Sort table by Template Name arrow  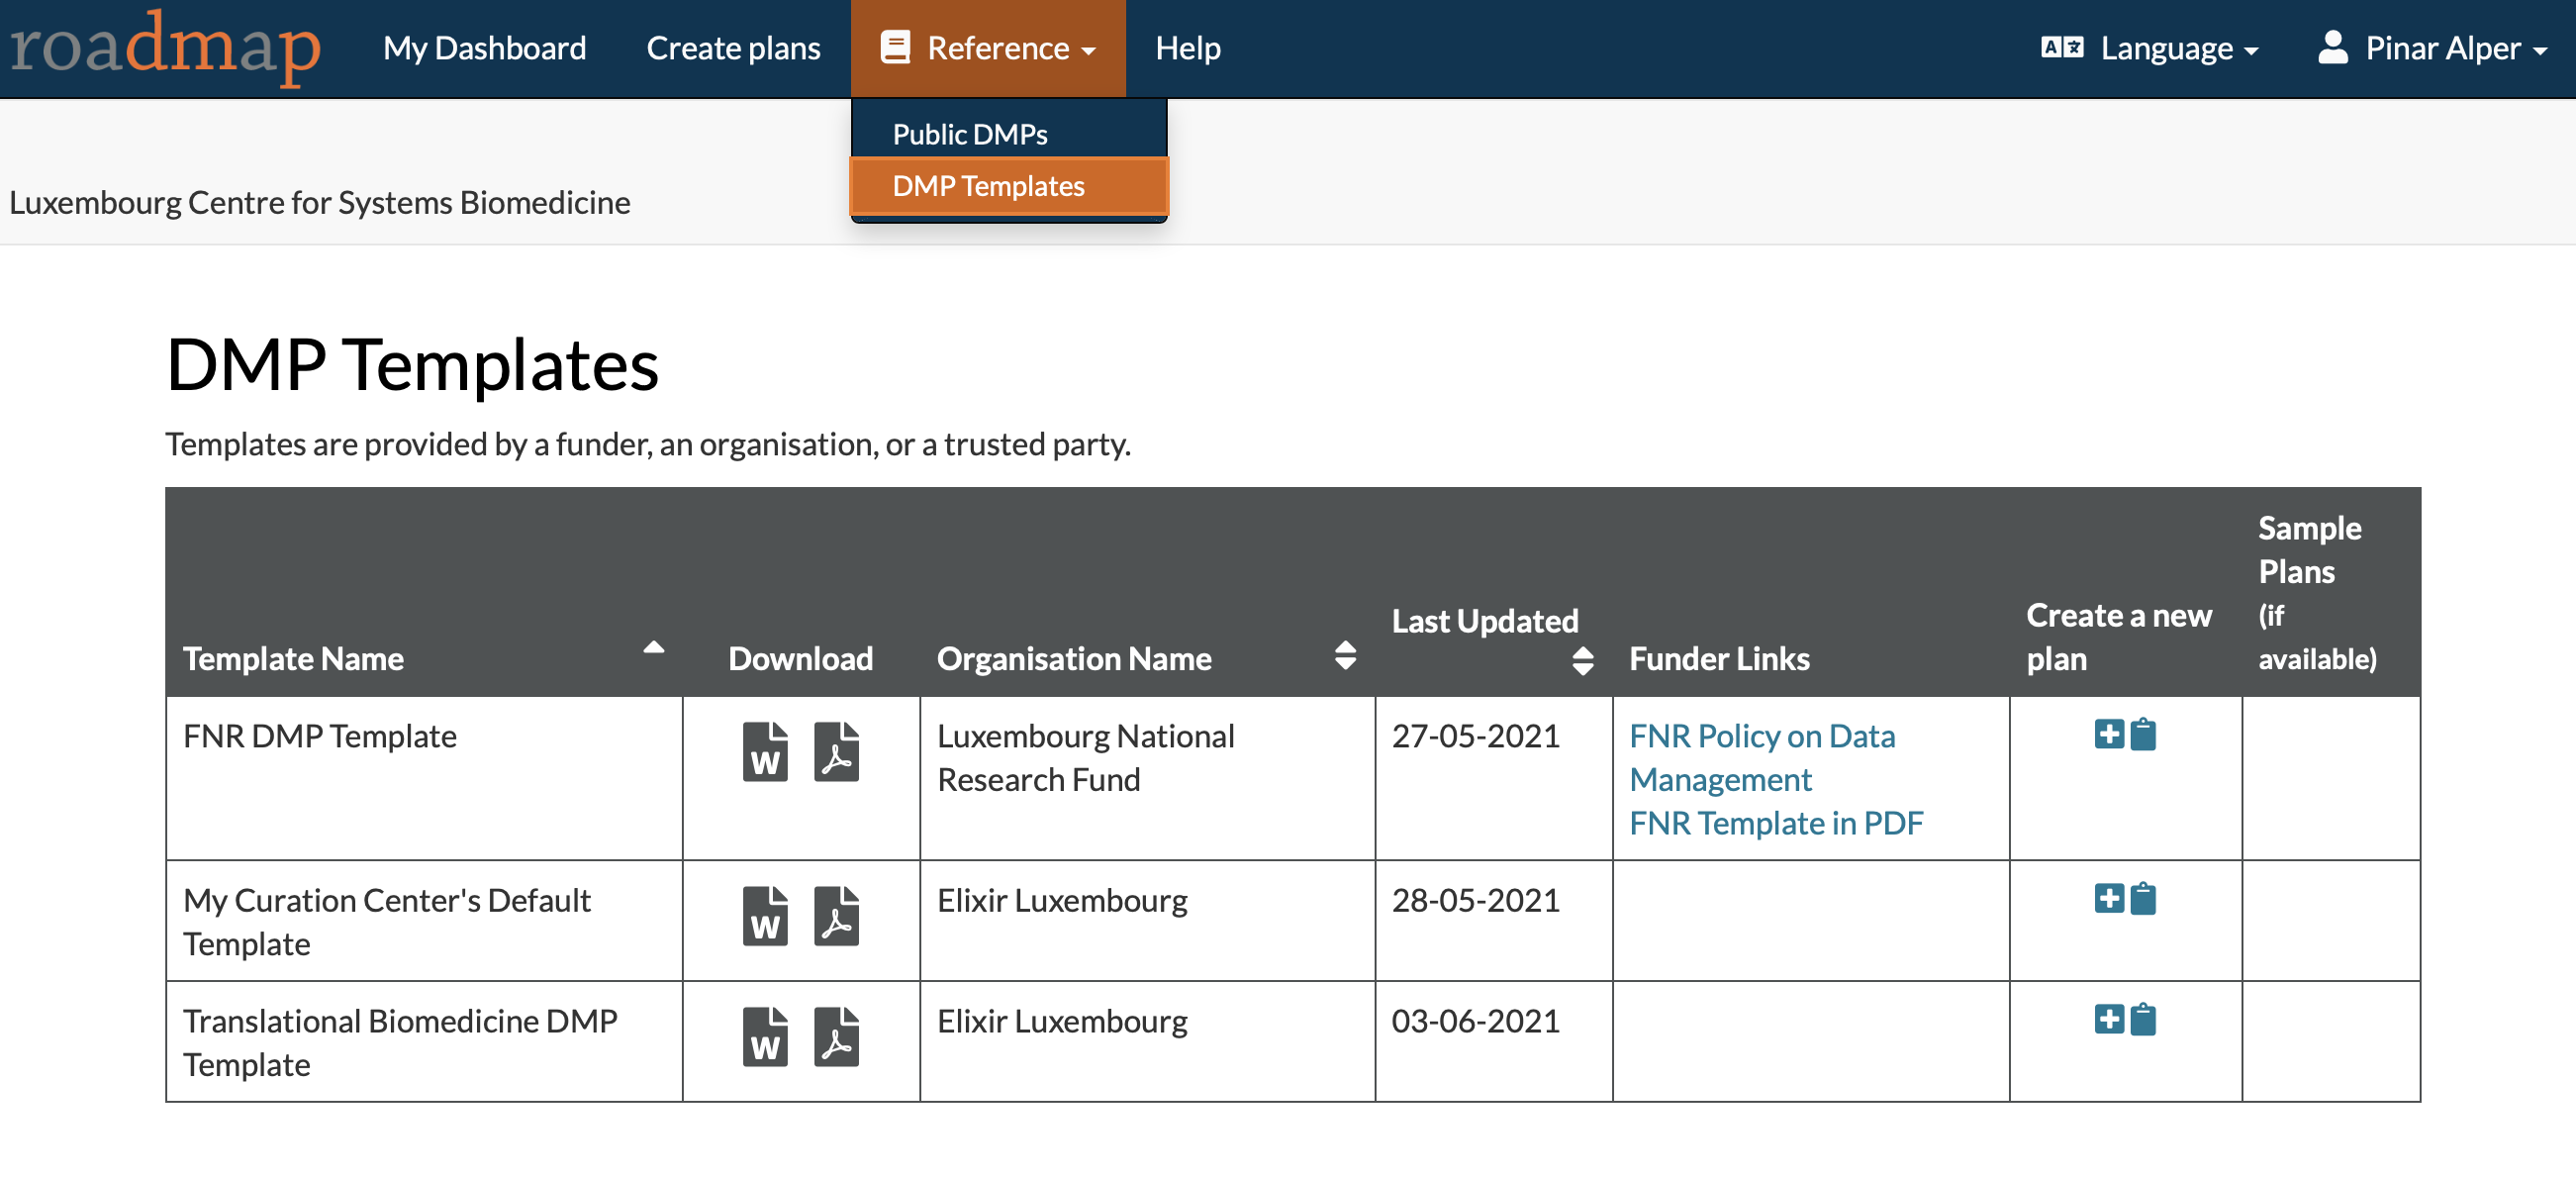(653, 649)
